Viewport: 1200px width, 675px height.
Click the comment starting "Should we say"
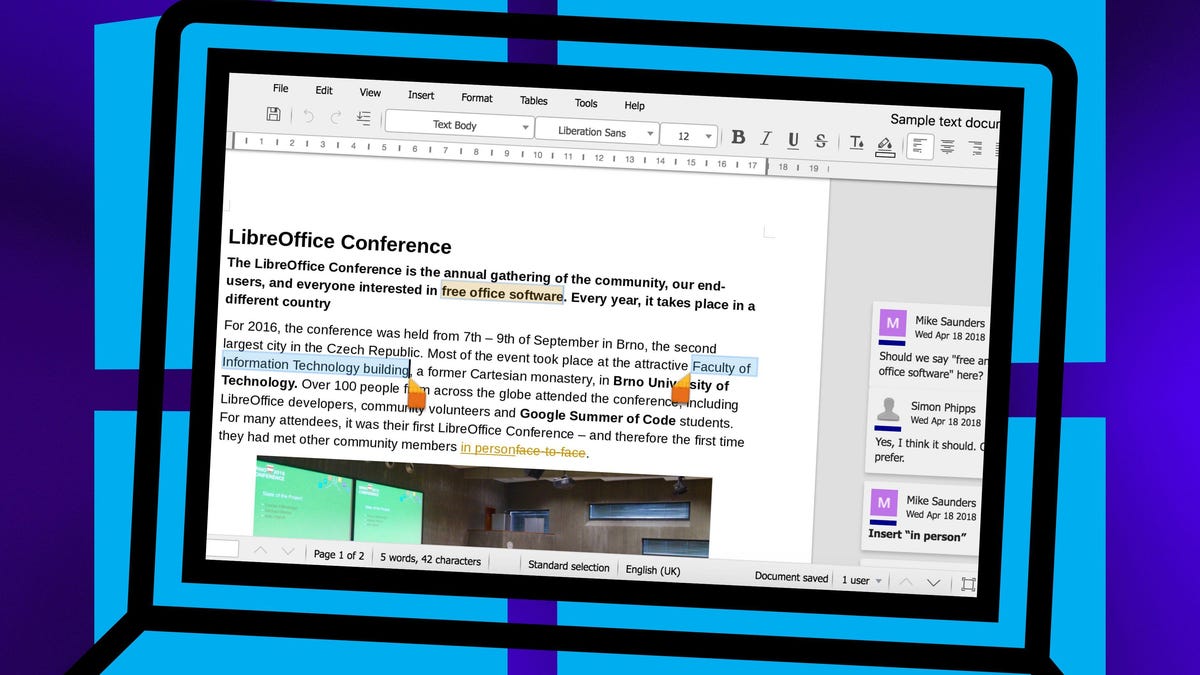(x=932, y=365)
